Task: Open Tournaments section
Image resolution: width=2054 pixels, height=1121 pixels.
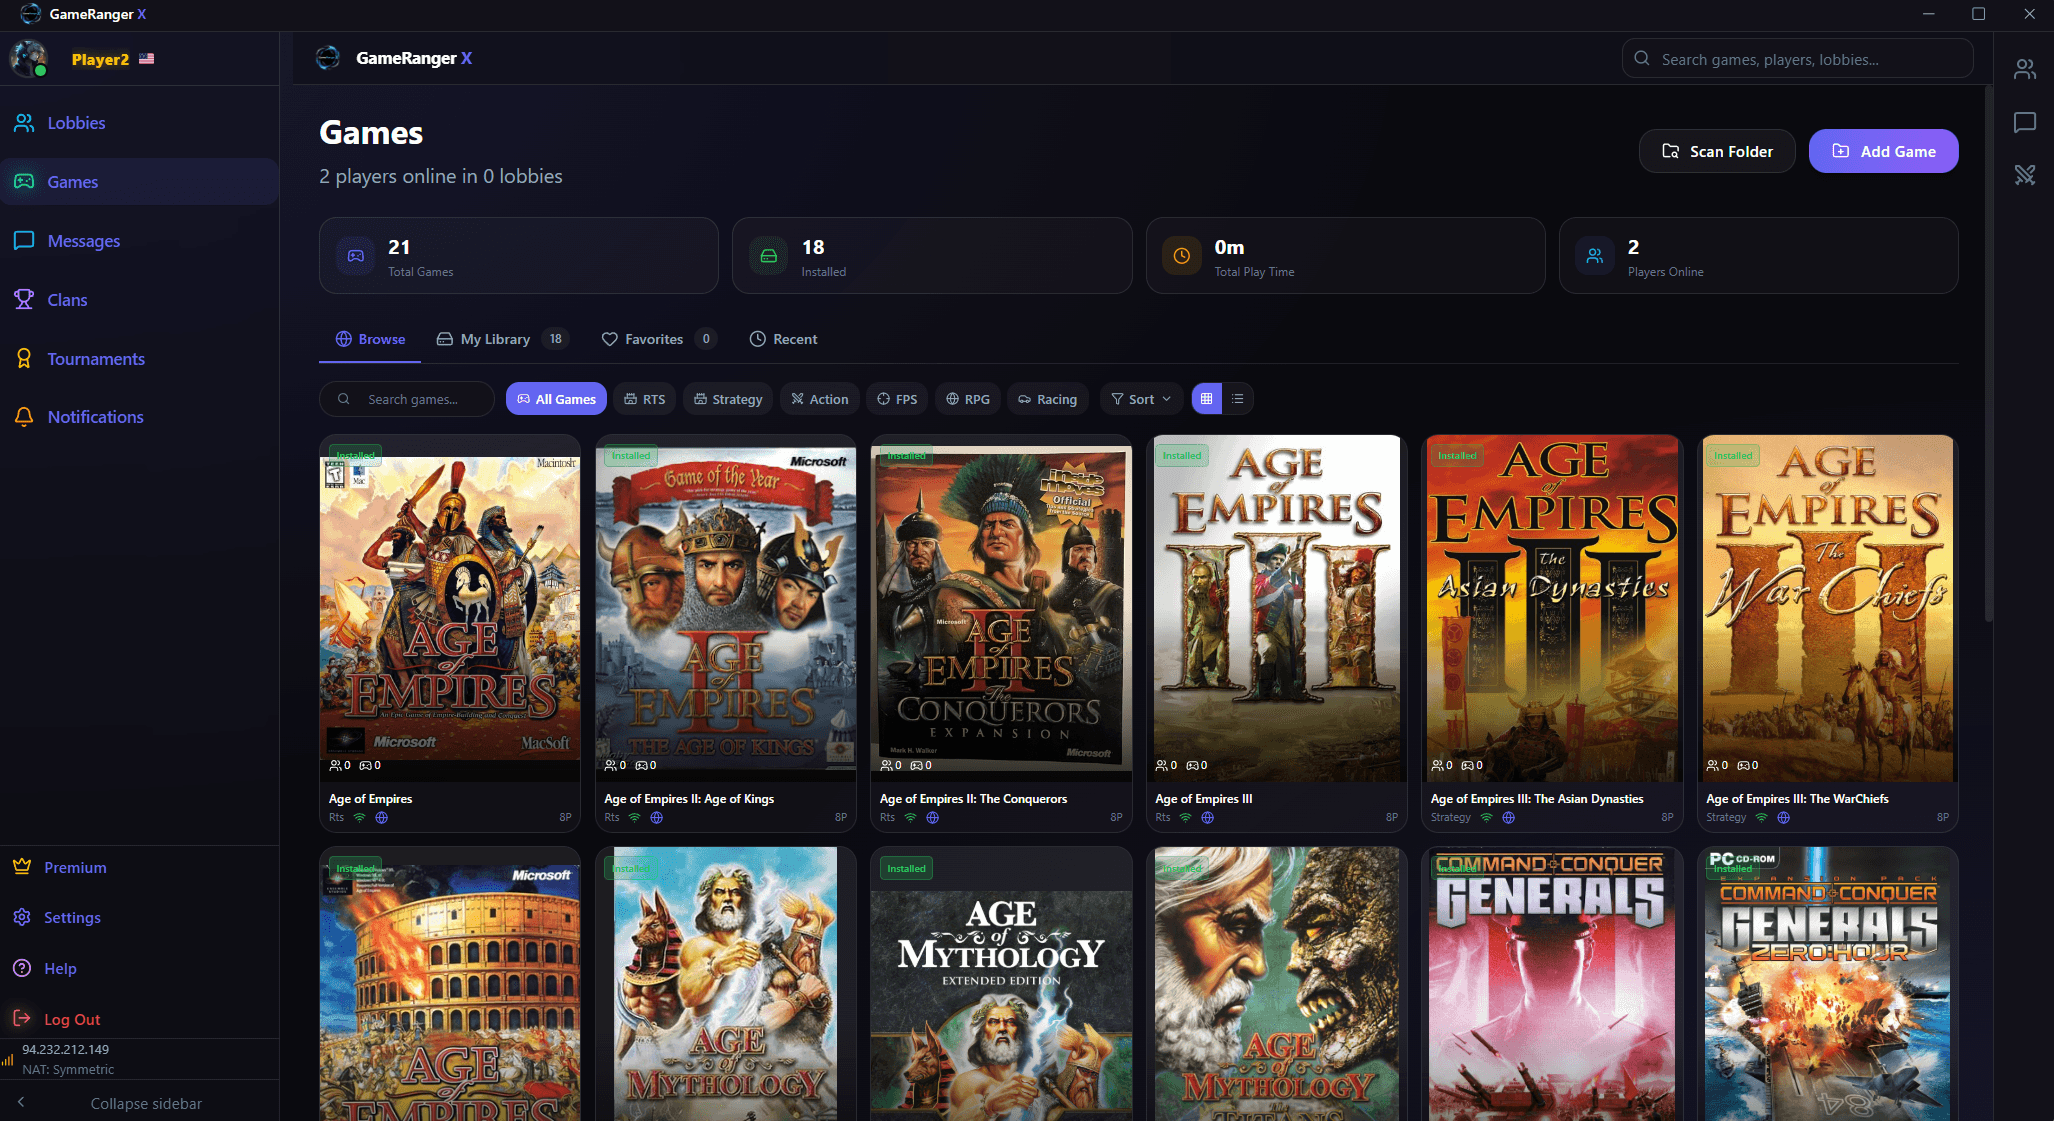Action: tap(140, 359)
